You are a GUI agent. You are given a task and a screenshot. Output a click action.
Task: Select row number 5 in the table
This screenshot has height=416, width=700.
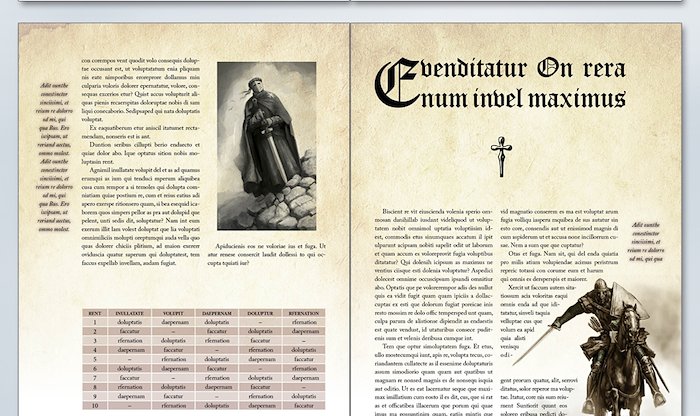(95, 359)
